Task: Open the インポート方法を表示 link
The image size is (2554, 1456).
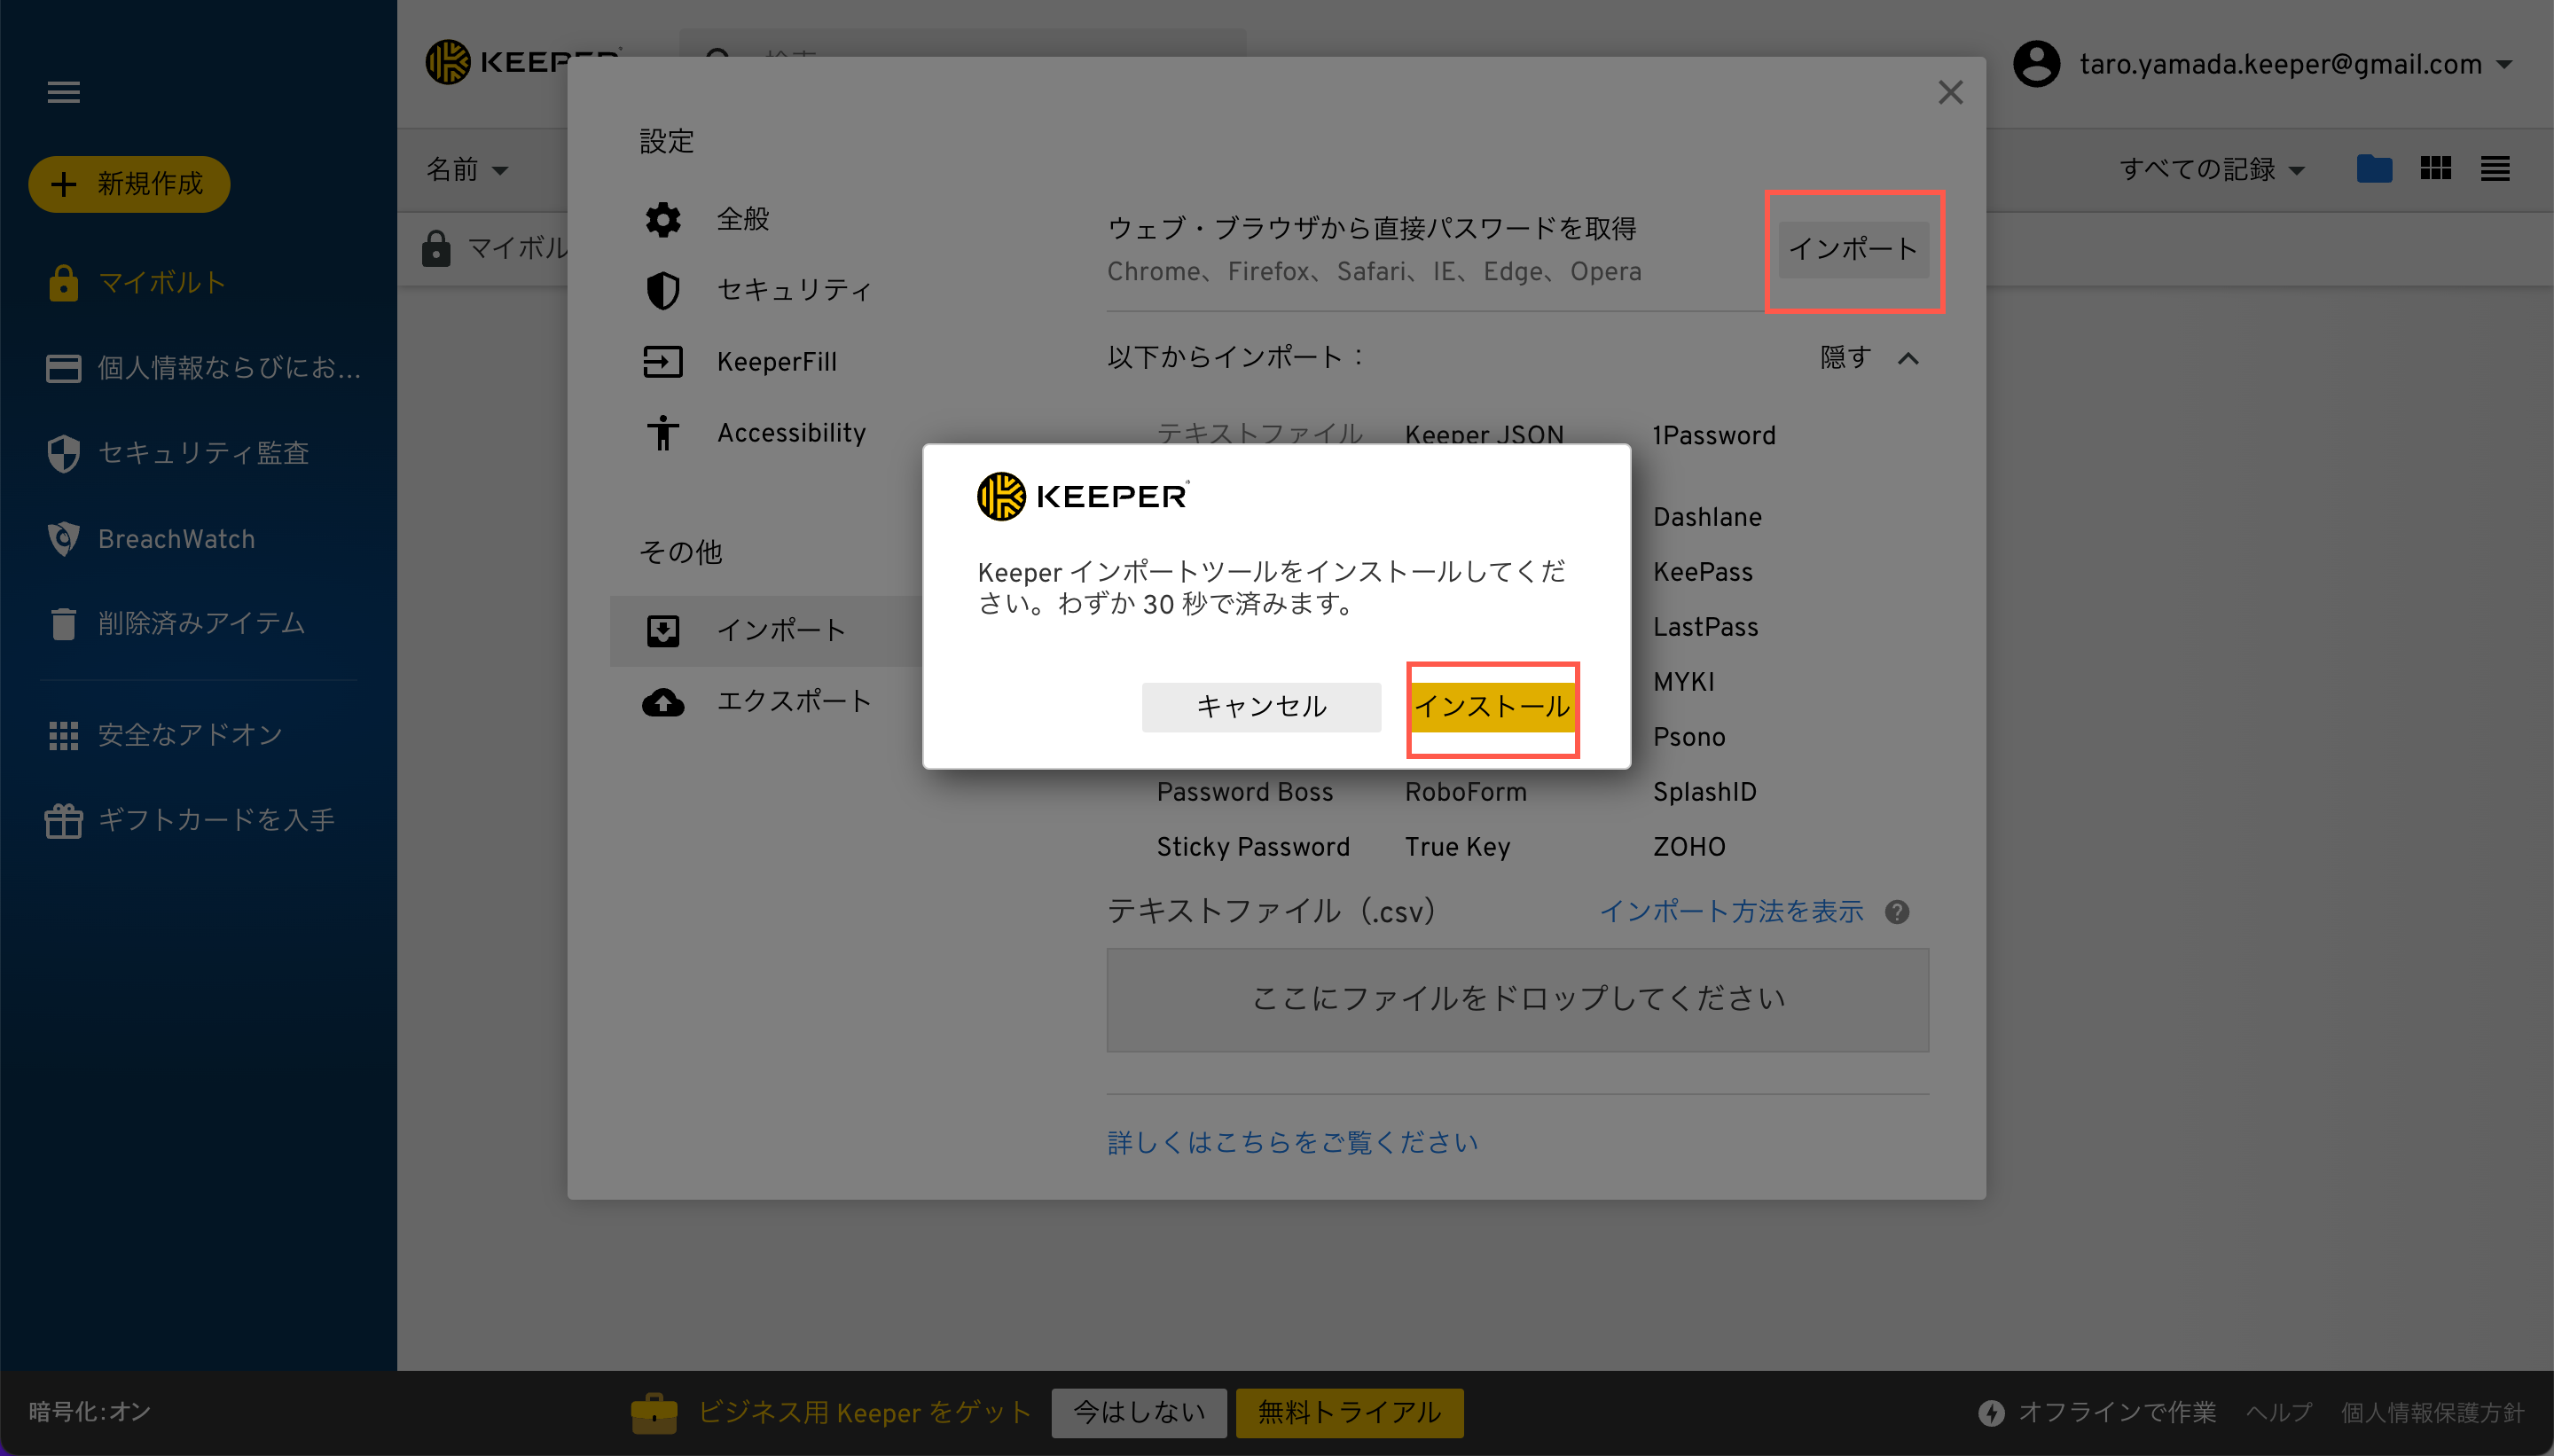Action: coord(1731,911)
